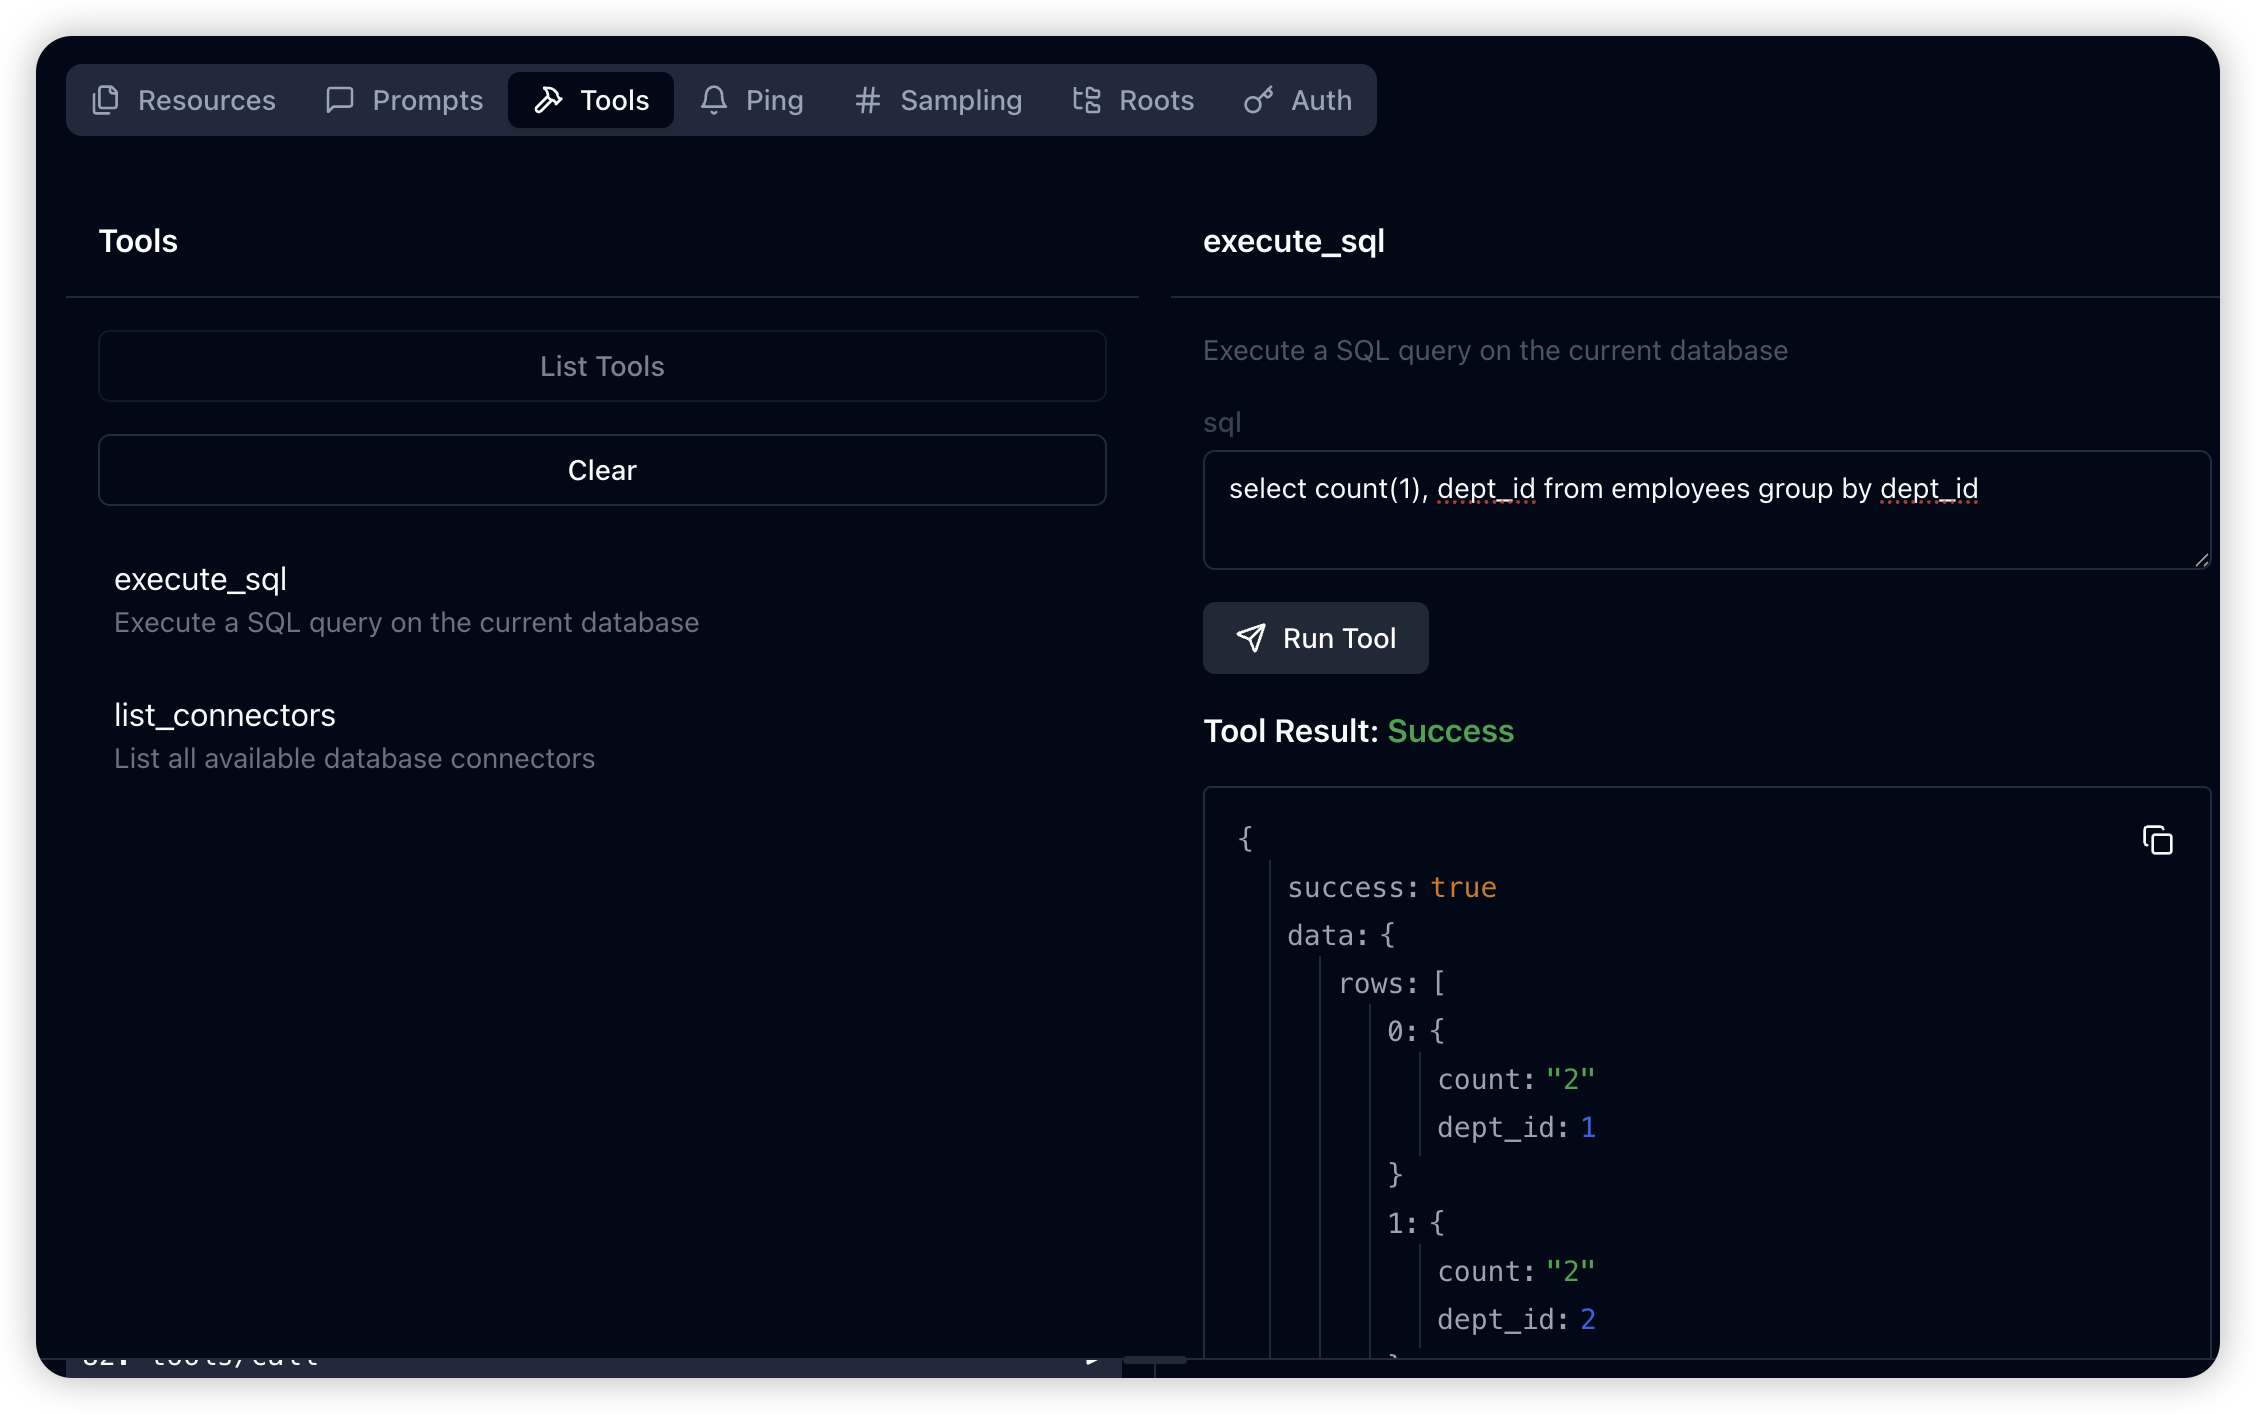This screenshot has height=1414, width=2256.
Task: Click the Prompts speech bubble icon
Action: [340, 100]
